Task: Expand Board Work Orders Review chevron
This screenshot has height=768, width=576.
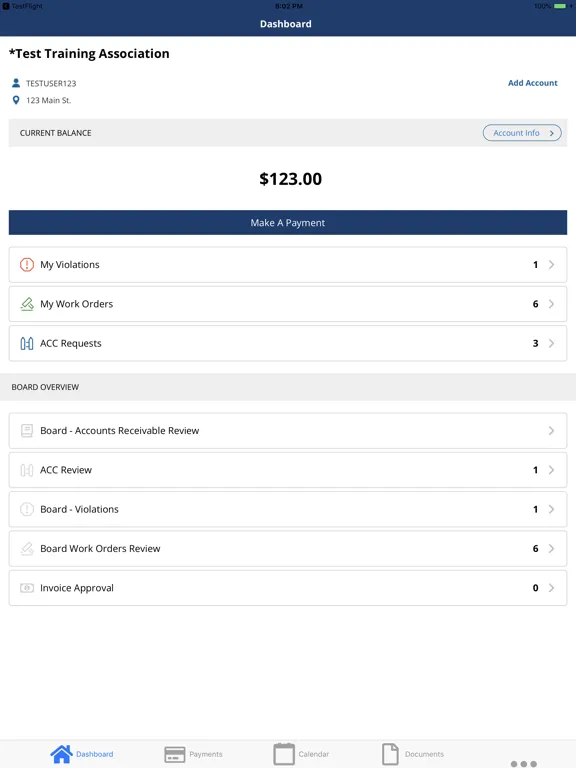Action: [x=552, y=549]
